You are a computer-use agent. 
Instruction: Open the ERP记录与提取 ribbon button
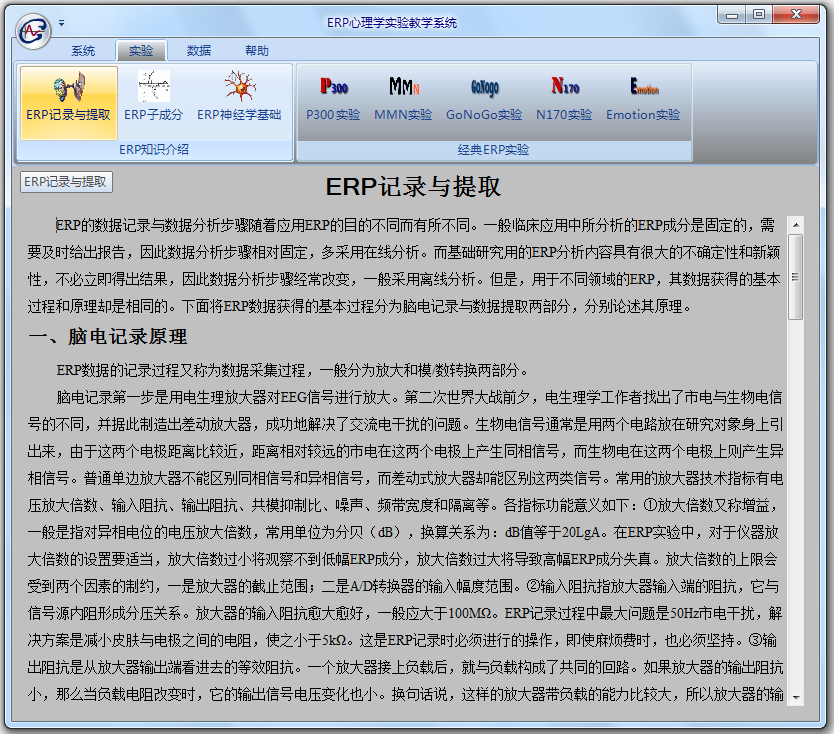click(x=69, y=103)
